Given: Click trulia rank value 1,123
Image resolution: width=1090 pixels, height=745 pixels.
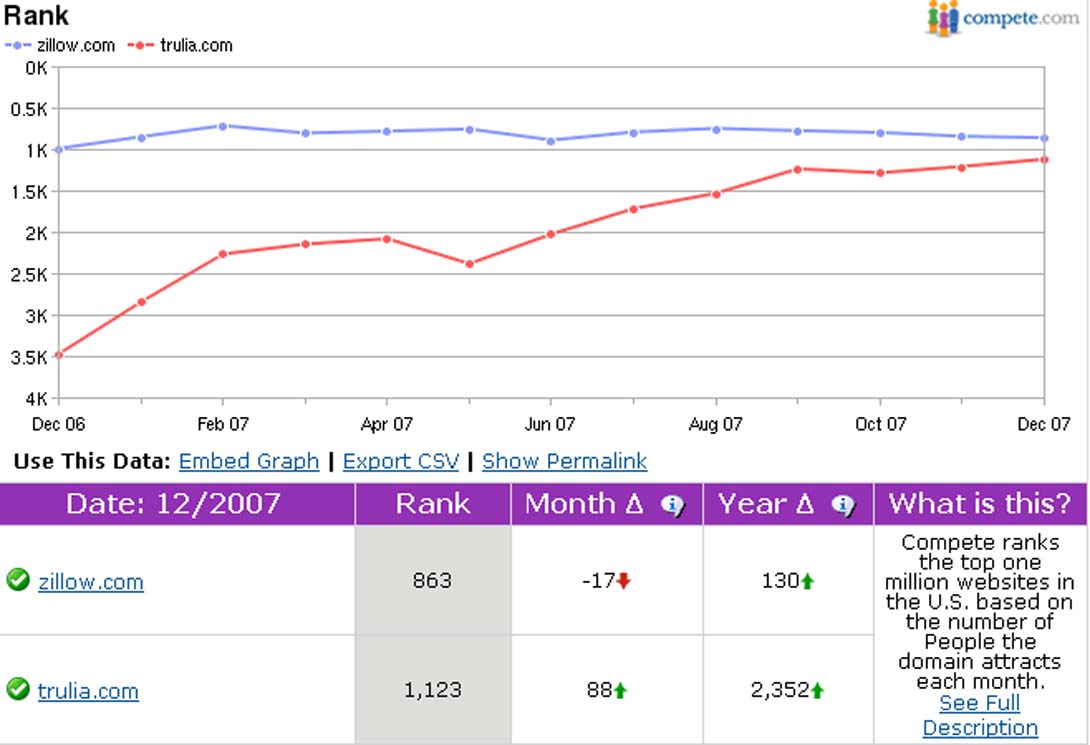Looking at the screenshot, I should (432, 689).
